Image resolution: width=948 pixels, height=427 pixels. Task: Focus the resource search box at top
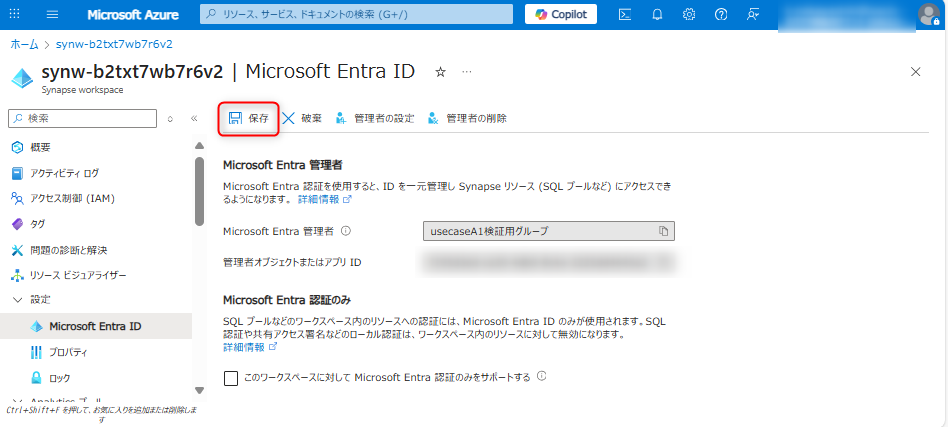pos(356,15)
